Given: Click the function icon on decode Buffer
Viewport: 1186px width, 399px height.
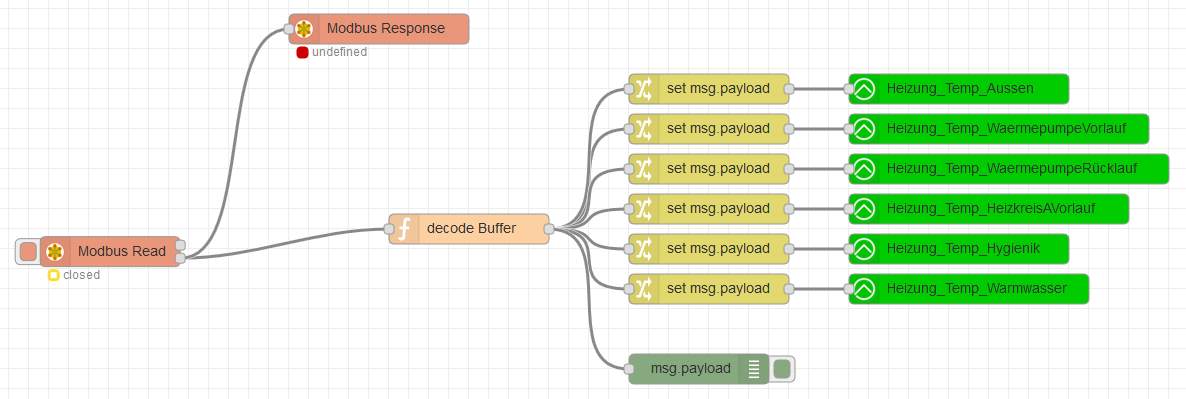Looking at the screenshot, I should [404, 228].
